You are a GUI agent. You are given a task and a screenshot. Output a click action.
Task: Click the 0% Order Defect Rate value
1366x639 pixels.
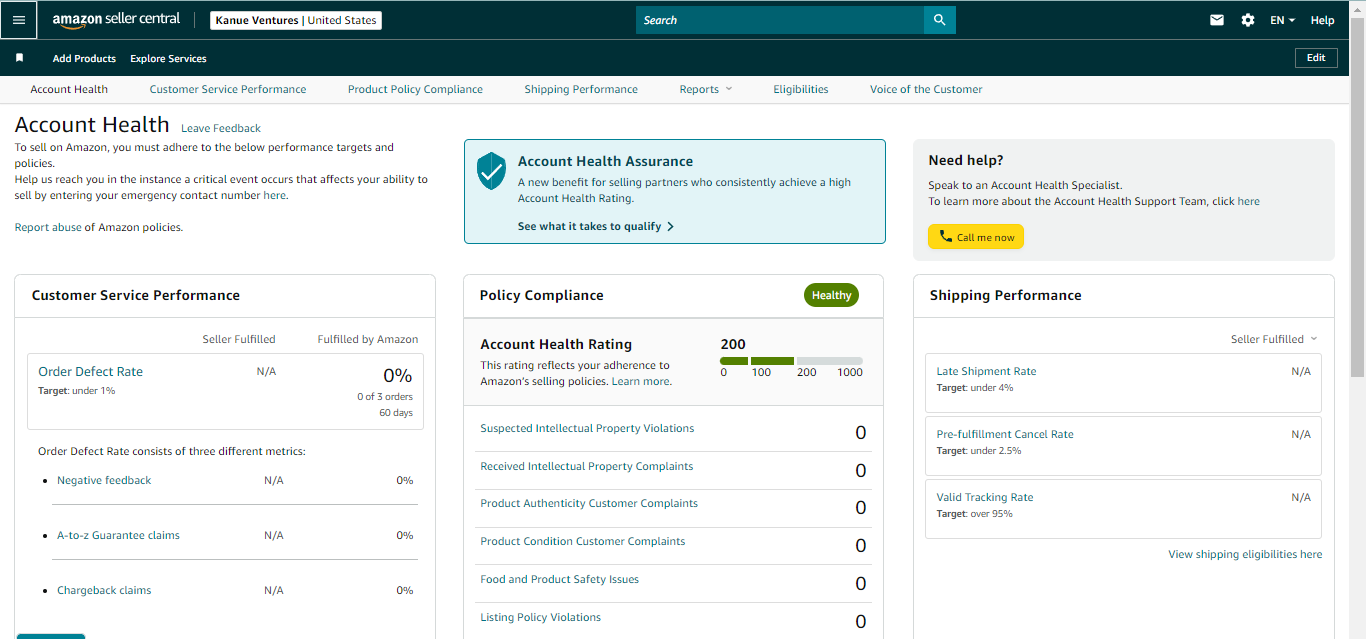coord(398,376)
